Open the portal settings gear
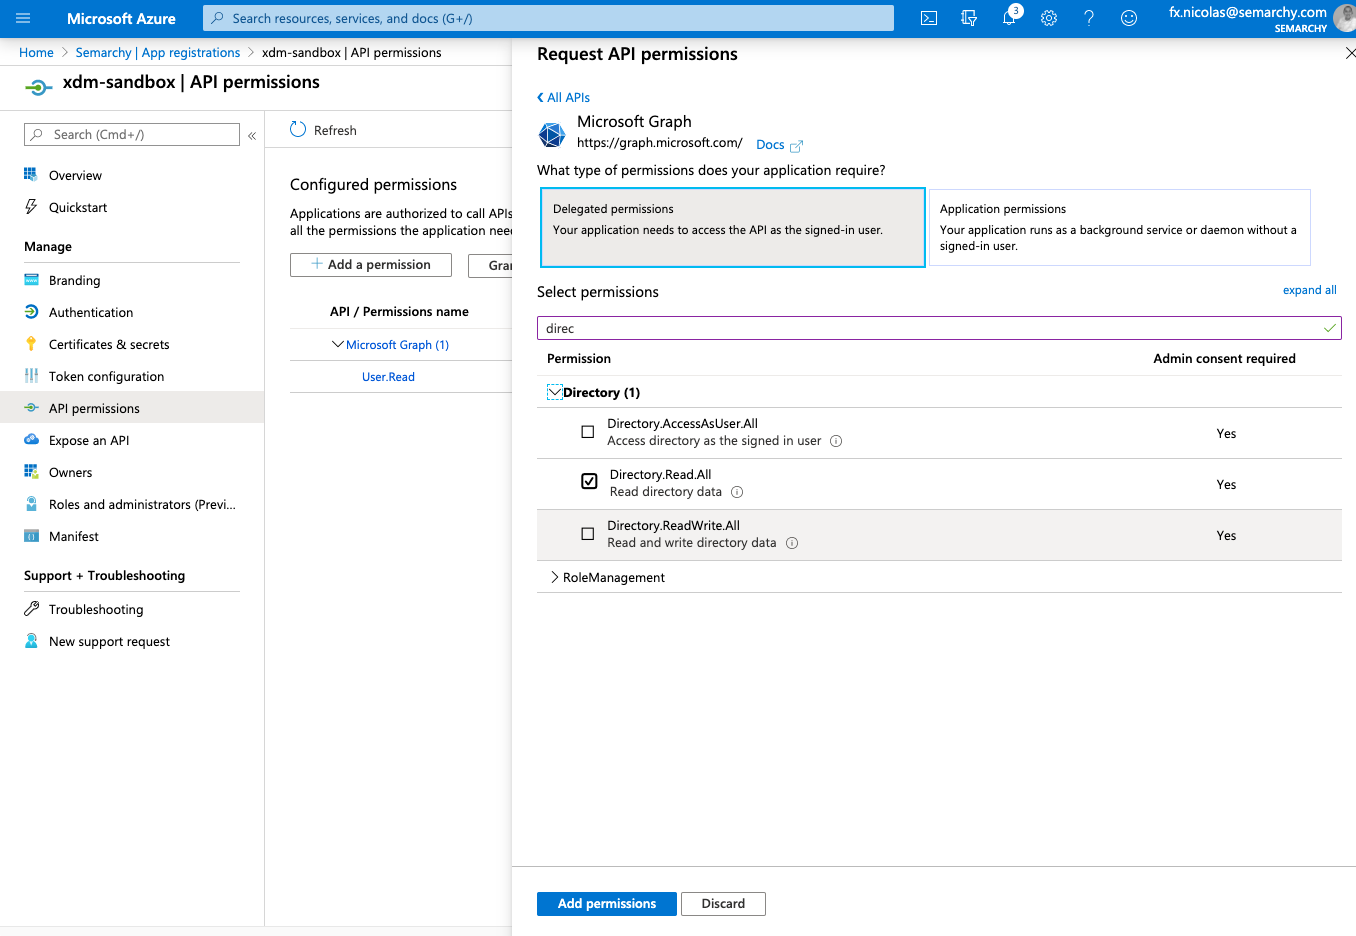This screenshot has height=936, width=1356. (x=1049, y=18)
